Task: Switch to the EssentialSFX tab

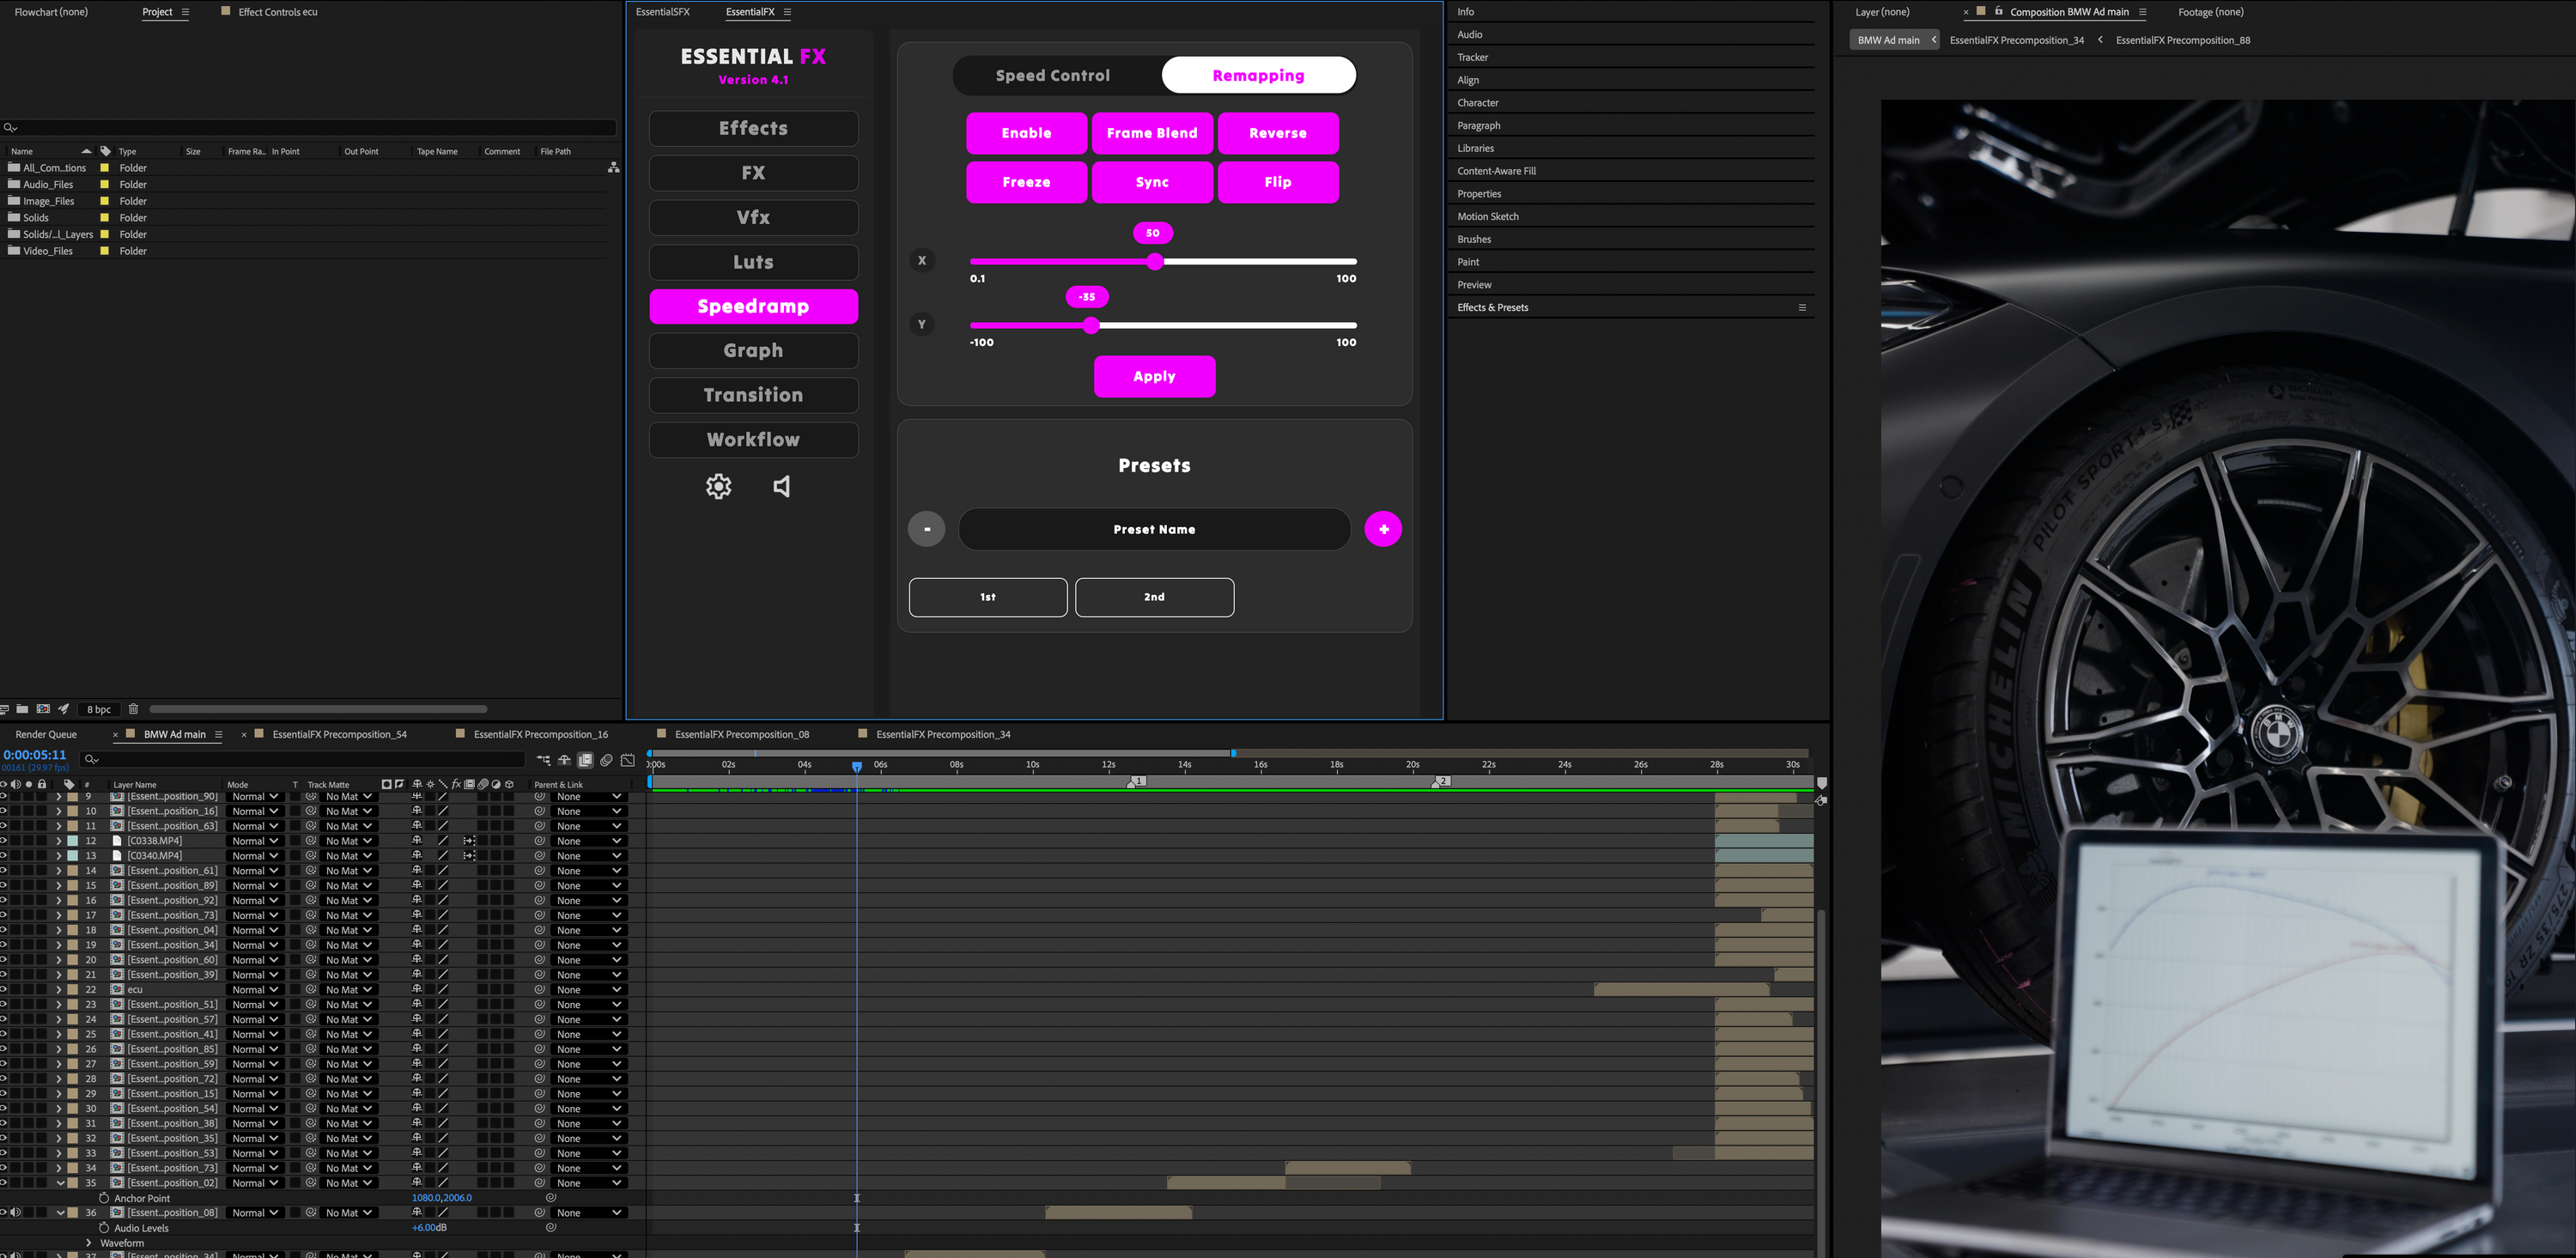Action: point(662,12)
